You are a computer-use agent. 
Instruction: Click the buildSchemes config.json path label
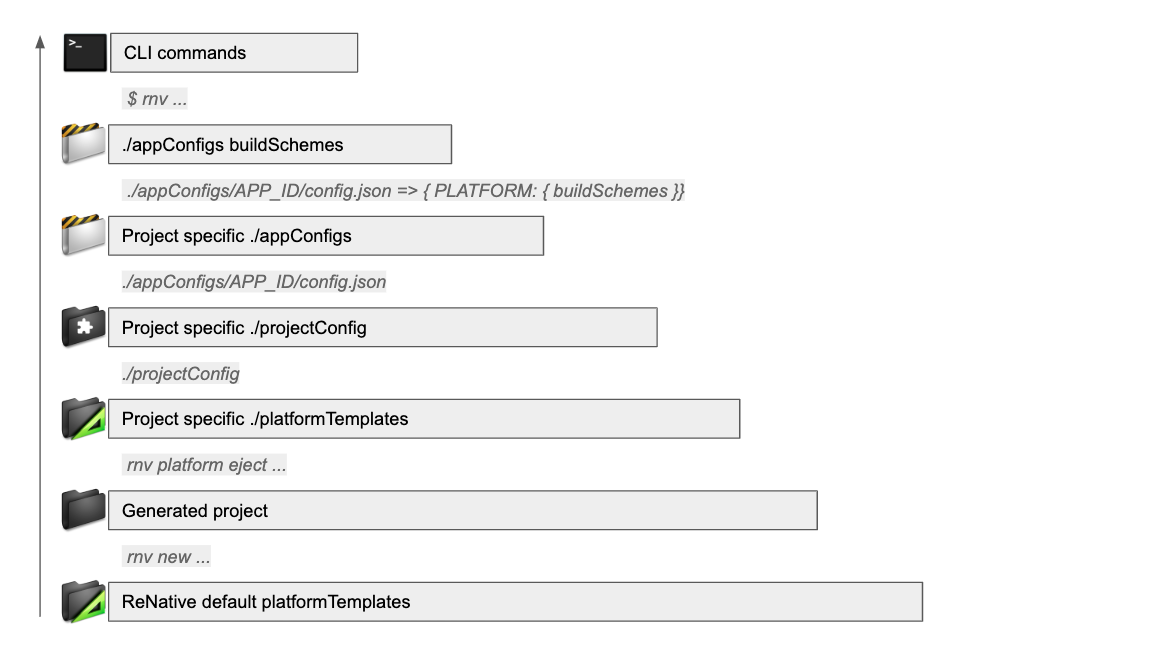point(404,191)
